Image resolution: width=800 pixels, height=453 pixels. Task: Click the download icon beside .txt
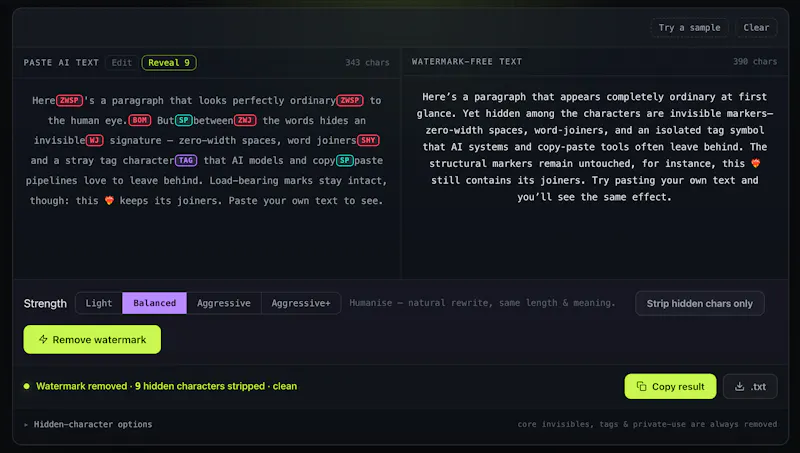(x=739, y=386)
